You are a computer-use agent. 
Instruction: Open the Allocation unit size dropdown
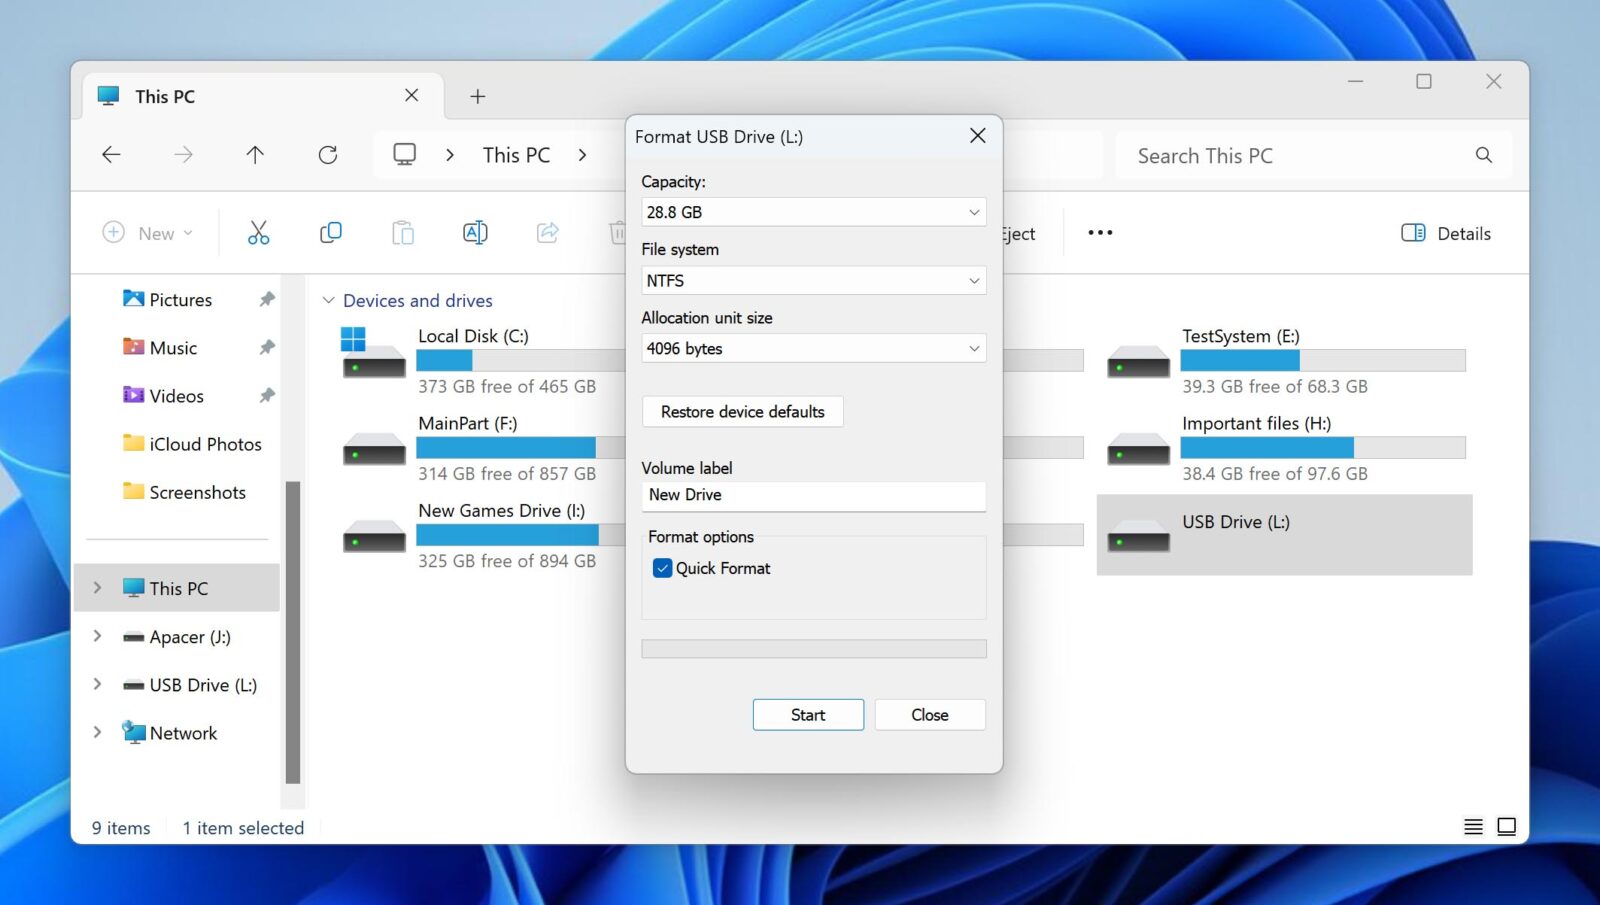(x=813, y=349)
